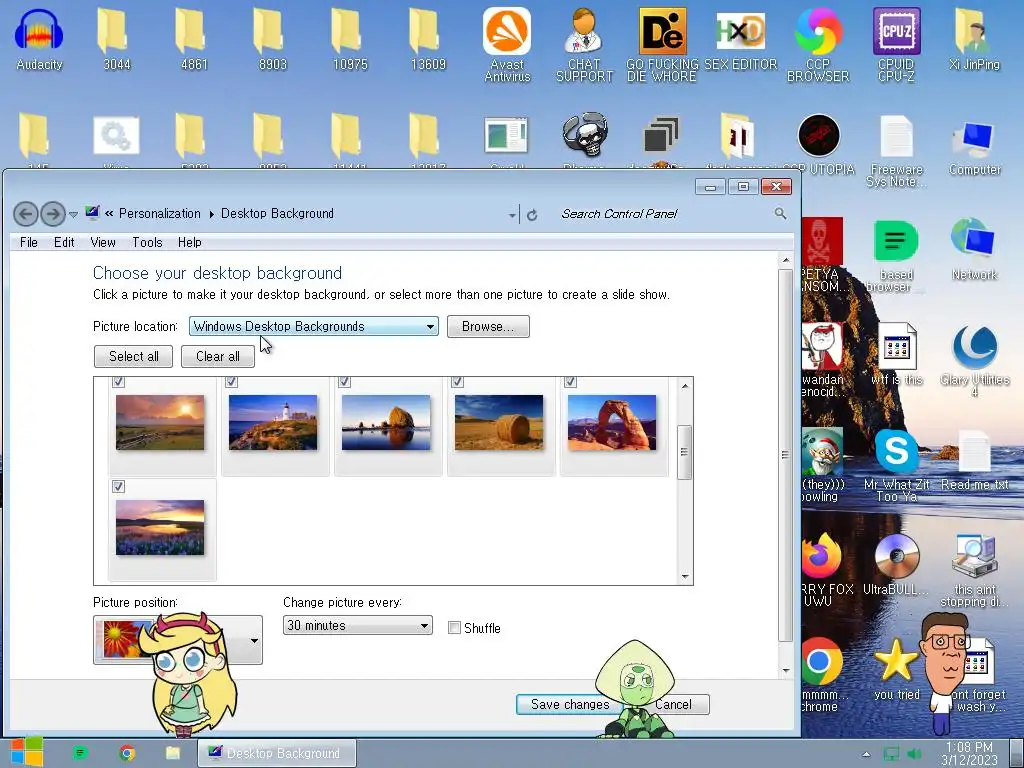
Task: Click the Select all button
Action: pyautogui.click(x=133, y=356)
